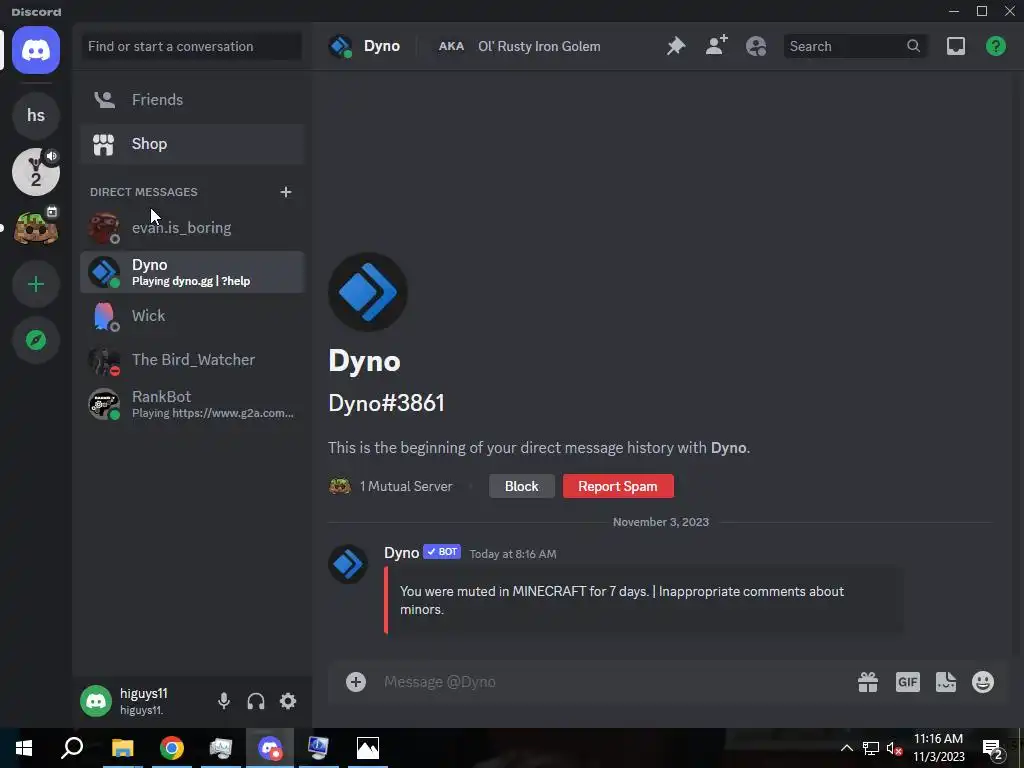Explore discoverable servers compass icon

click(x=36, y=340)
